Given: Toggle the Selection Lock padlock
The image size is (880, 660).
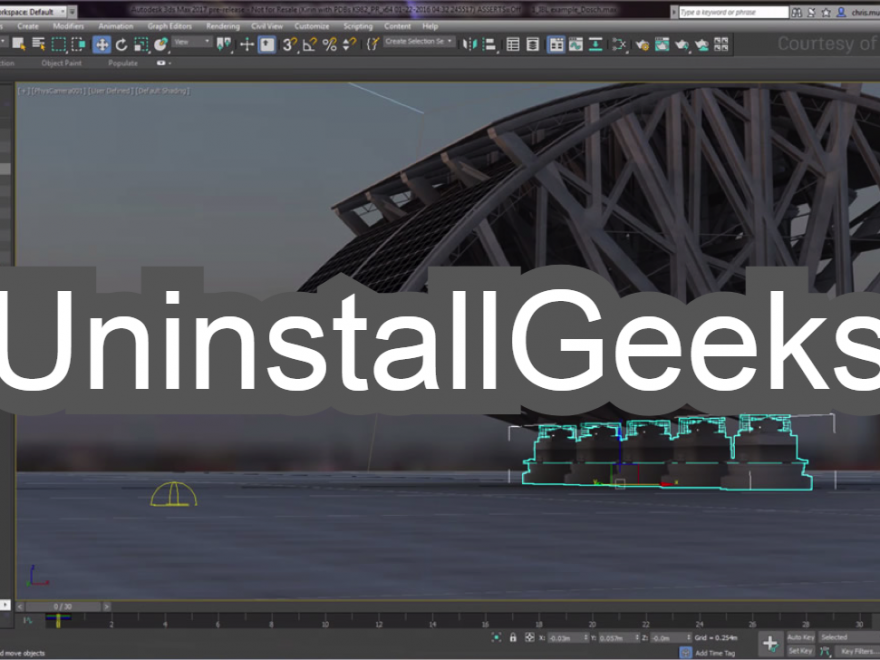Looking at the screenshot, I should point(512,638).
